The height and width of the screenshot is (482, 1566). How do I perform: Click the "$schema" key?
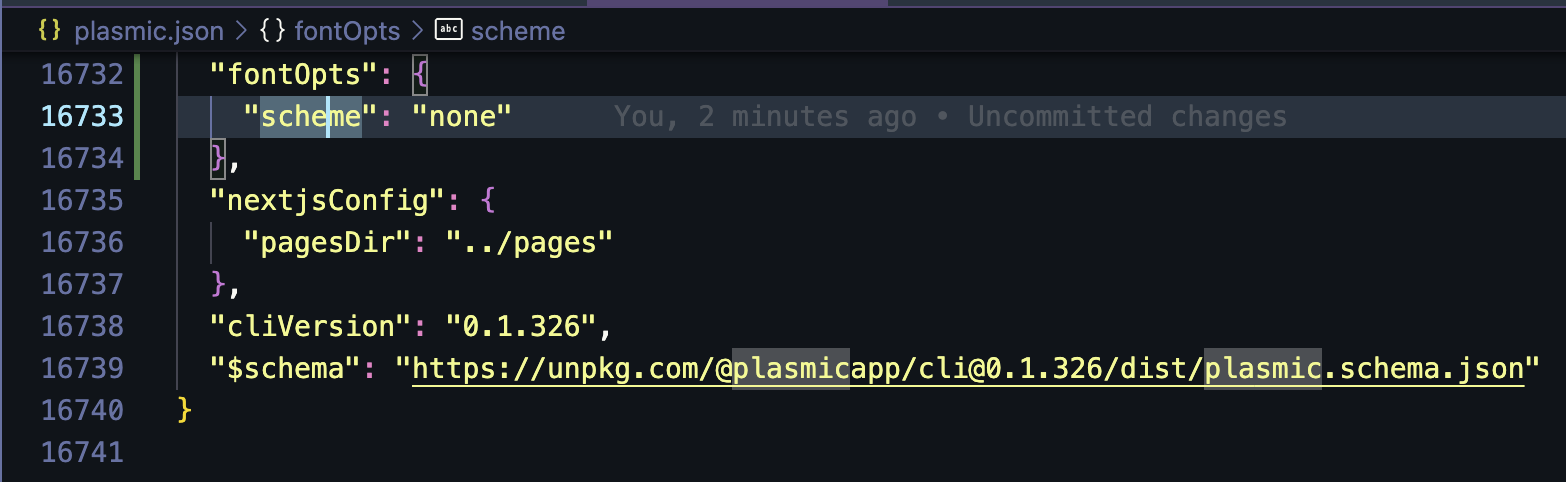coord(286,369)
